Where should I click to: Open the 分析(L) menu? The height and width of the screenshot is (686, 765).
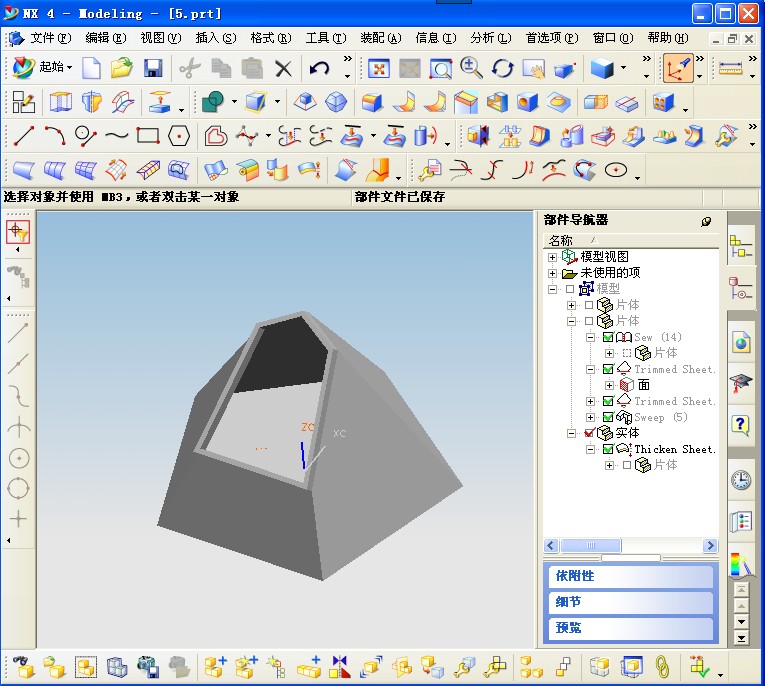pyautogui.click(x=491, y=38)
